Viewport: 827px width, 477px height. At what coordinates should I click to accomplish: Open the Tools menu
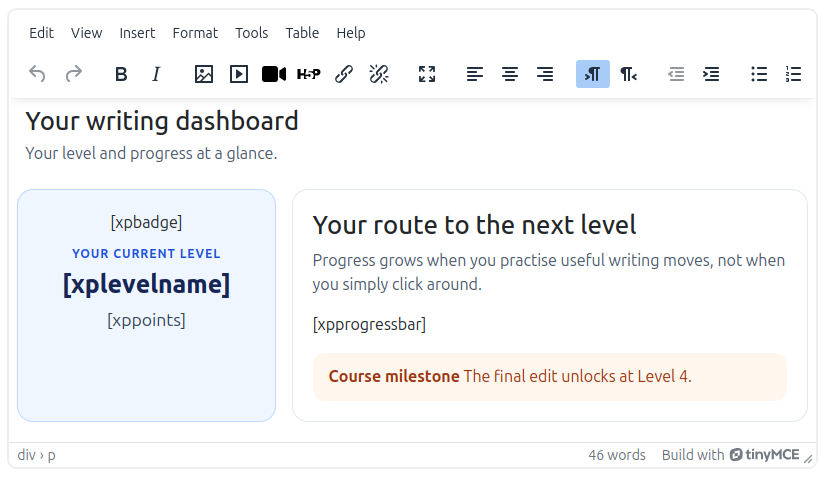click(x=252, y=33)
